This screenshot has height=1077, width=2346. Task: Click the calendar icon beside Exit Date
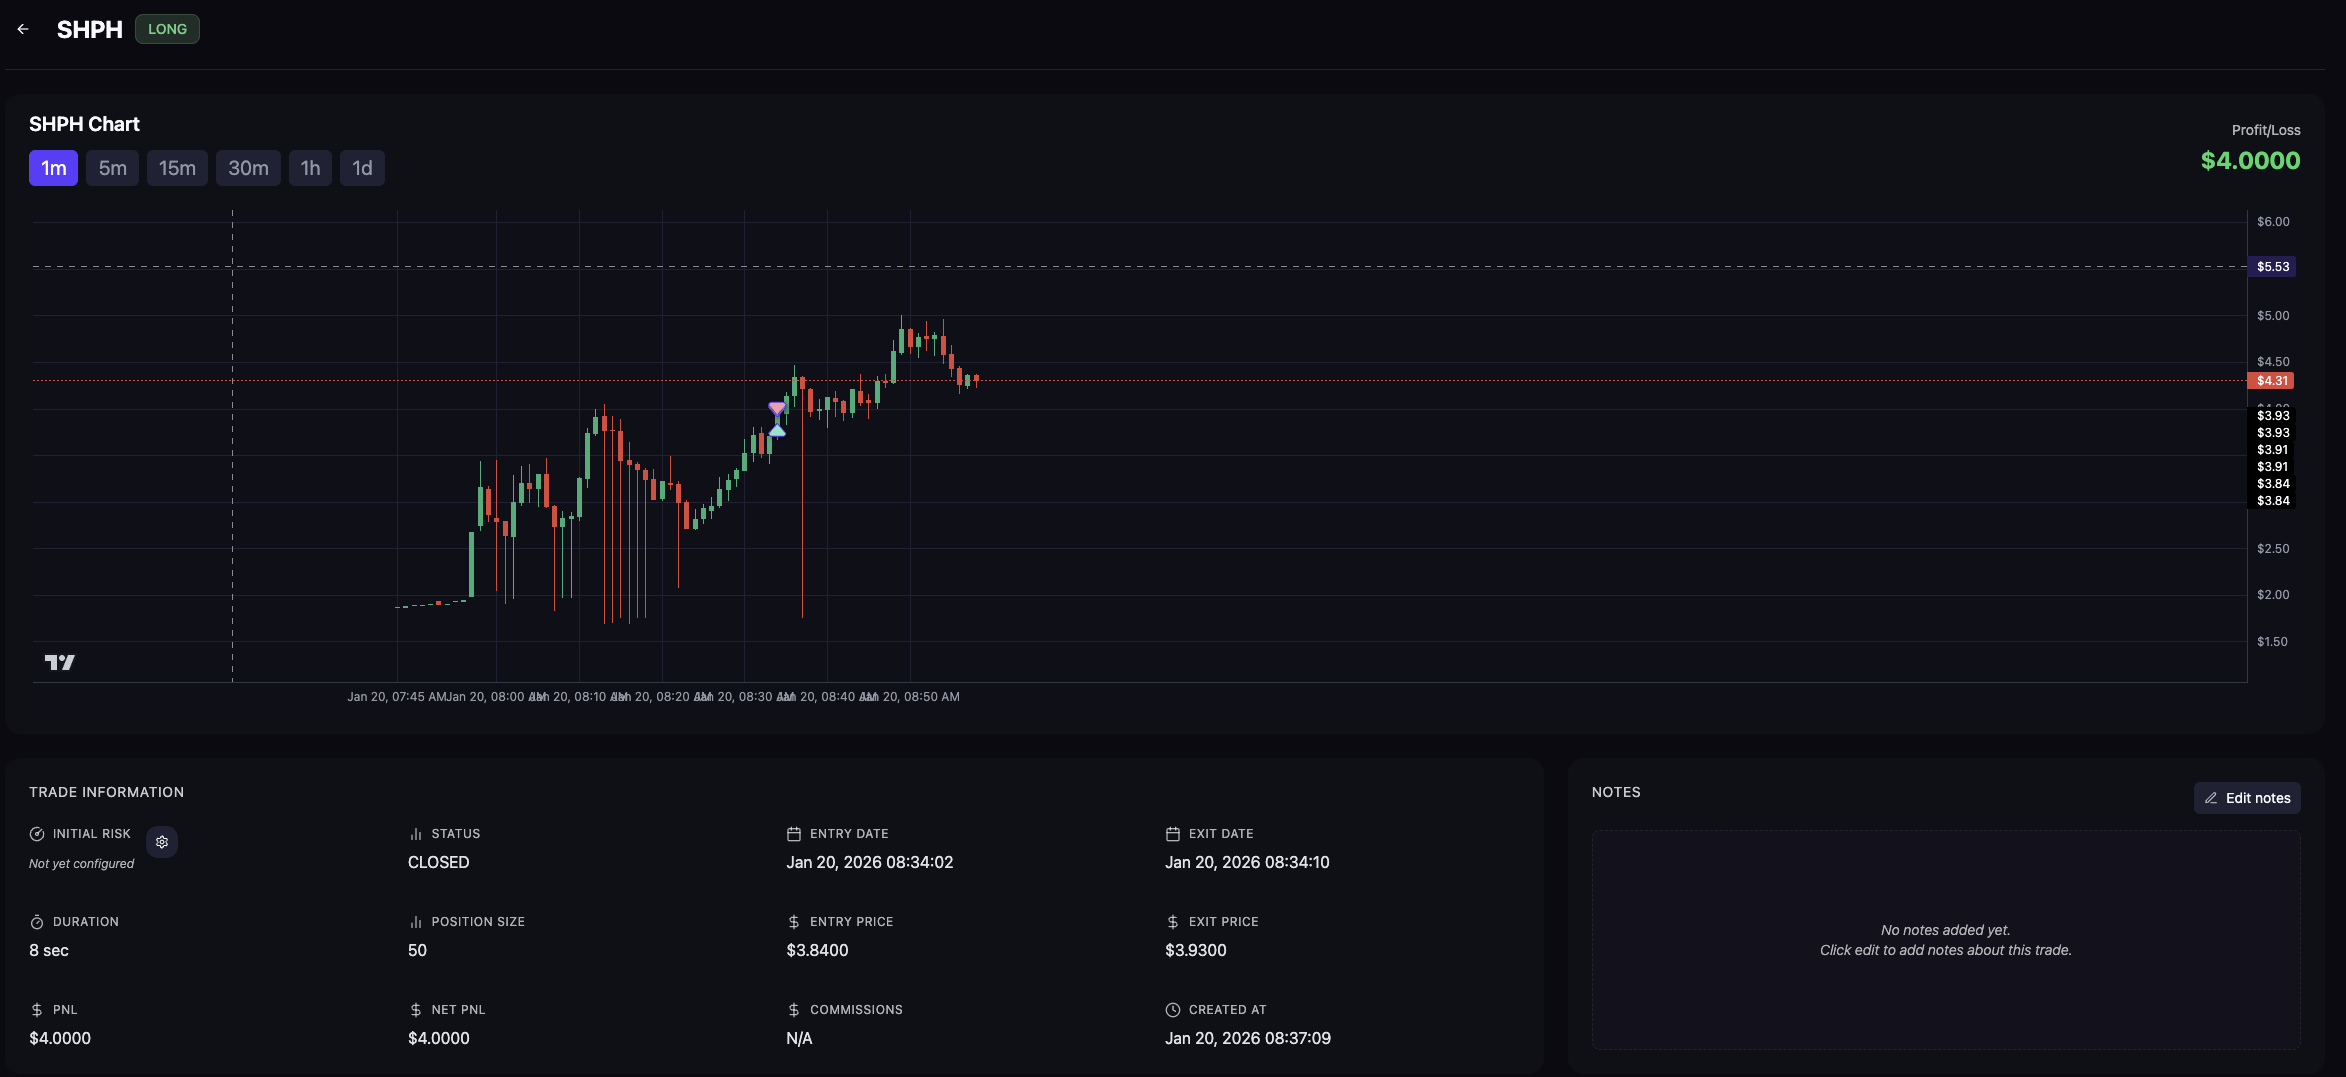pyautogui.click(x=1173, y=834)
